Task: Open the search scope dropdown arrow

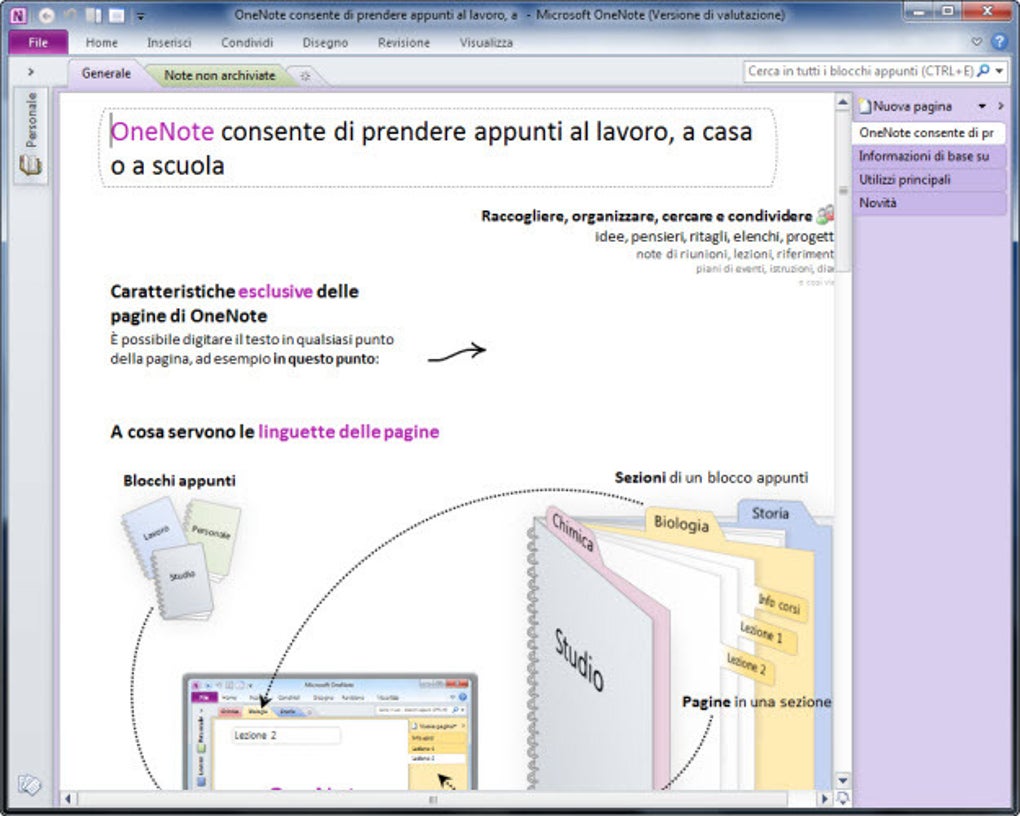Action: [x=999, y=71]
